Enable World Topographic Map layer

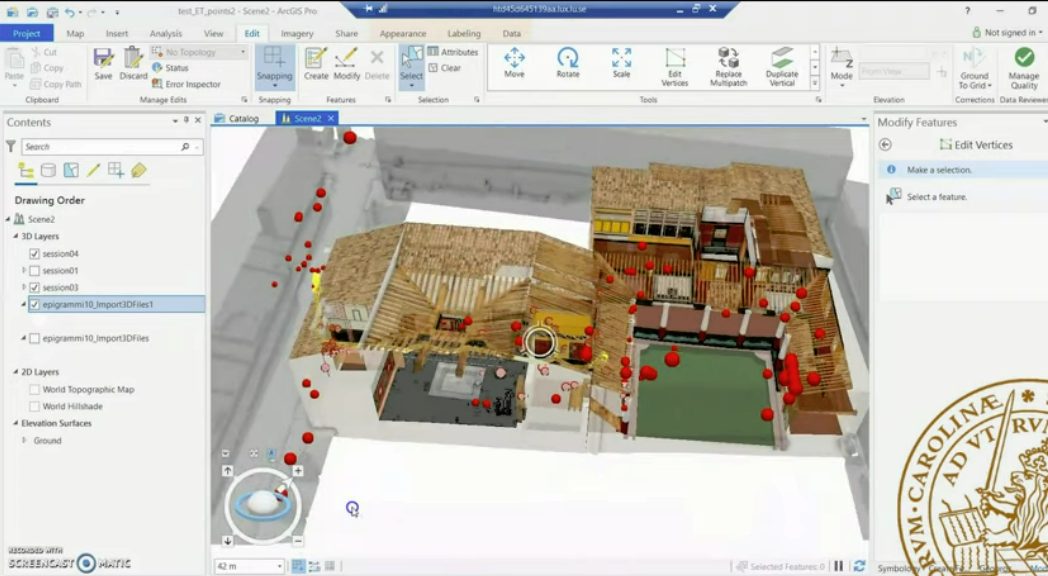(34, 389)
